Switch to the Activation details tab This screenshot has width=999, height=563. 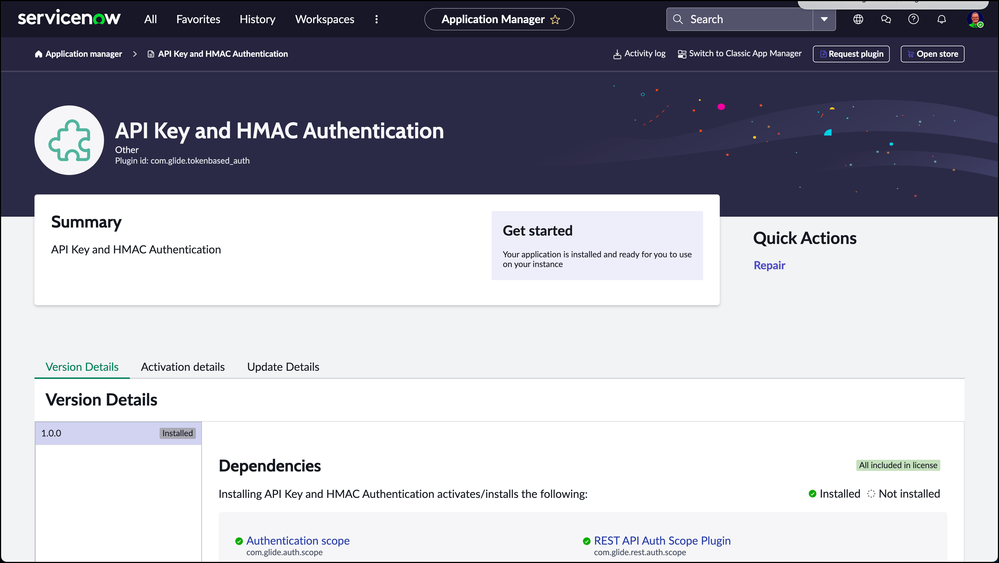click(183, 367)
